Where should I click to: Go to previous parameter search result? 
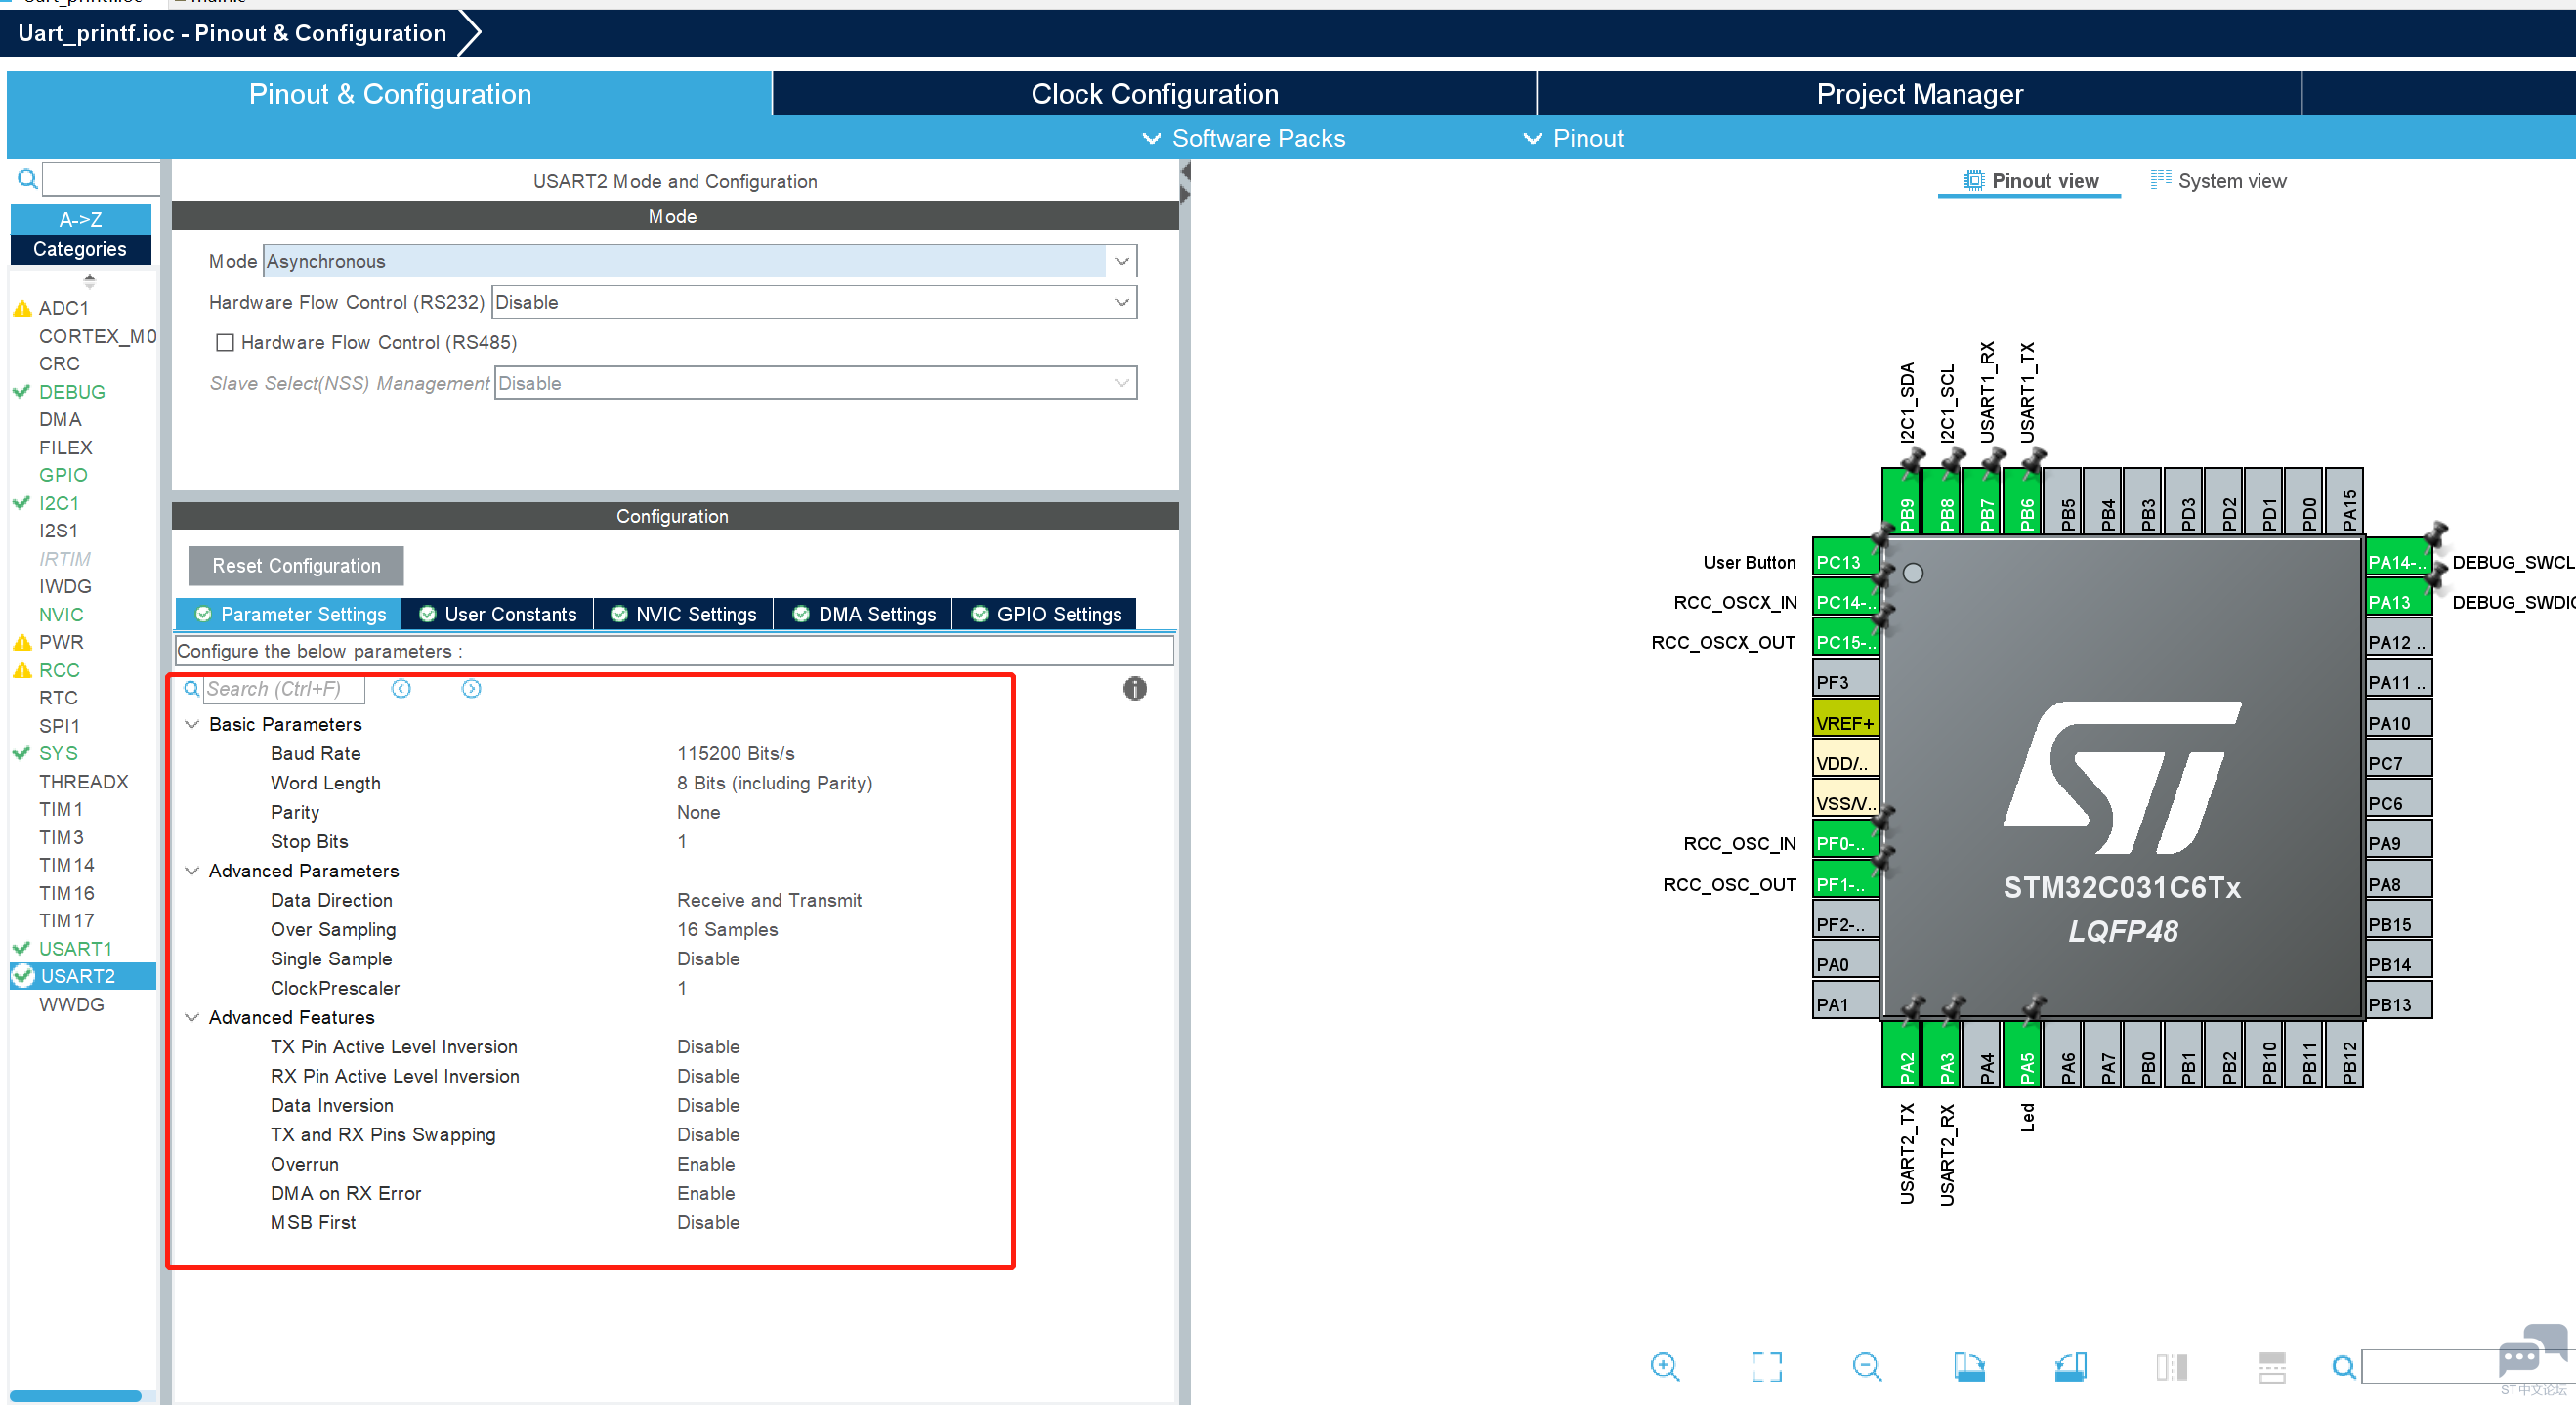(401, 688)
